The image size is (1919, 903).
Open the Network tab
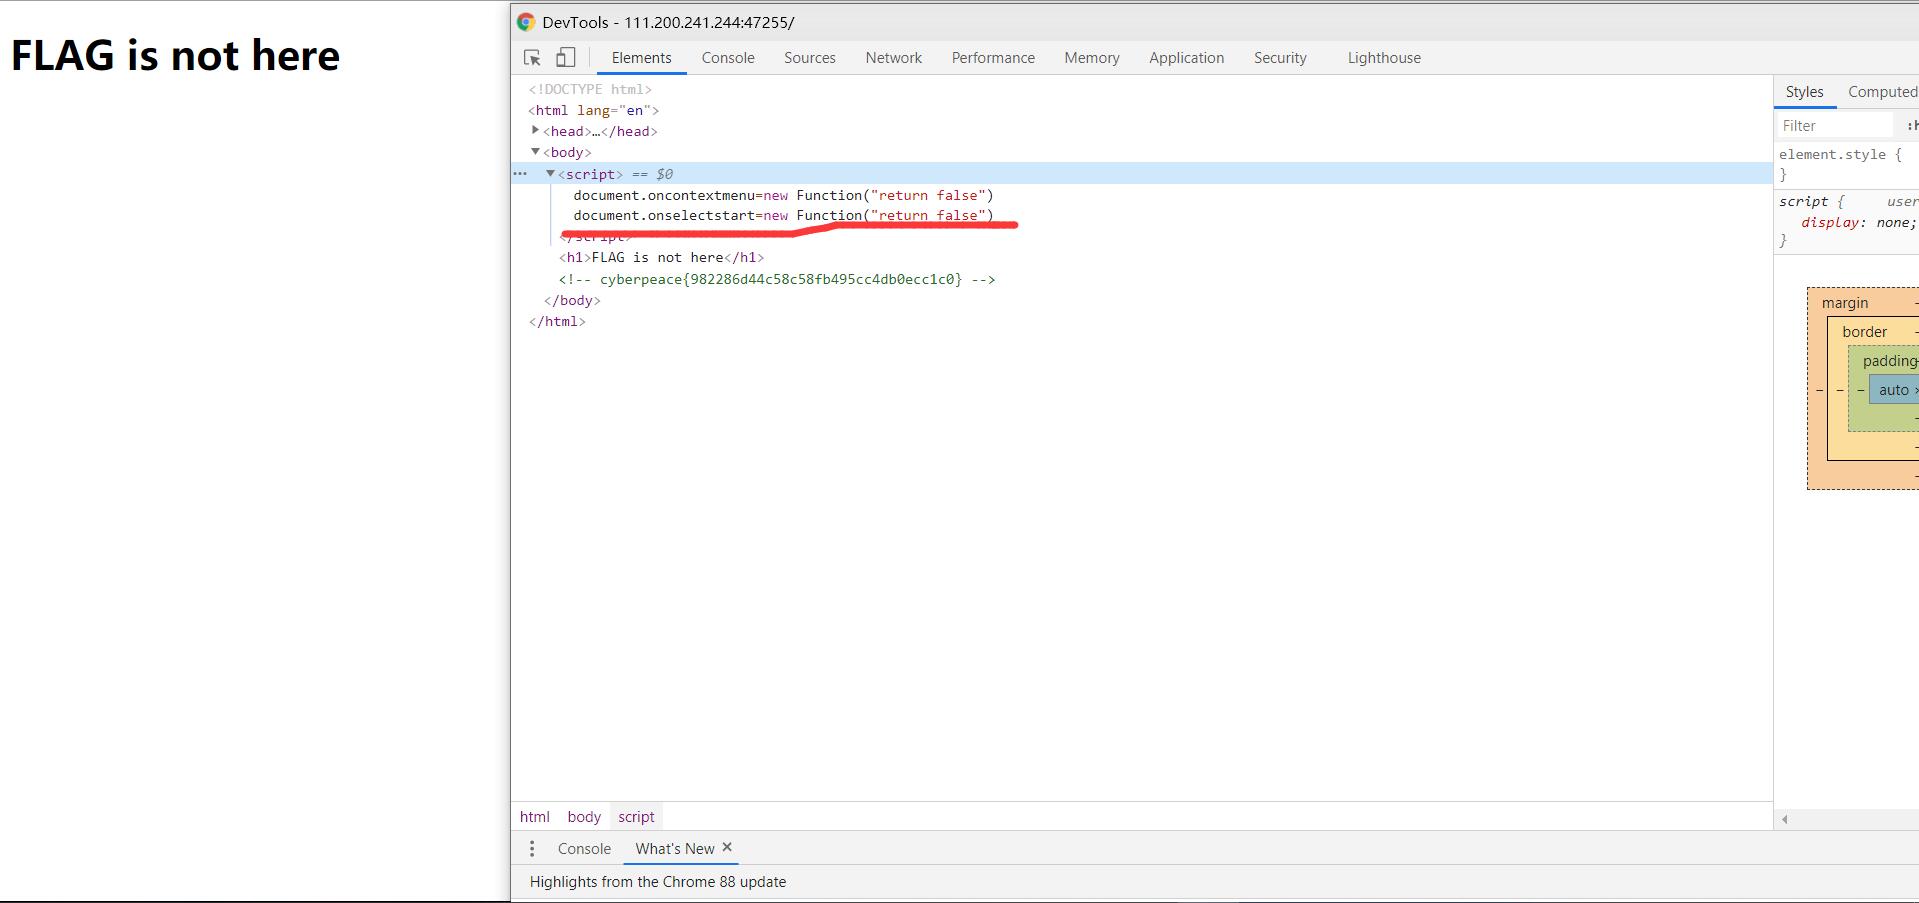(x=894, y=58)
